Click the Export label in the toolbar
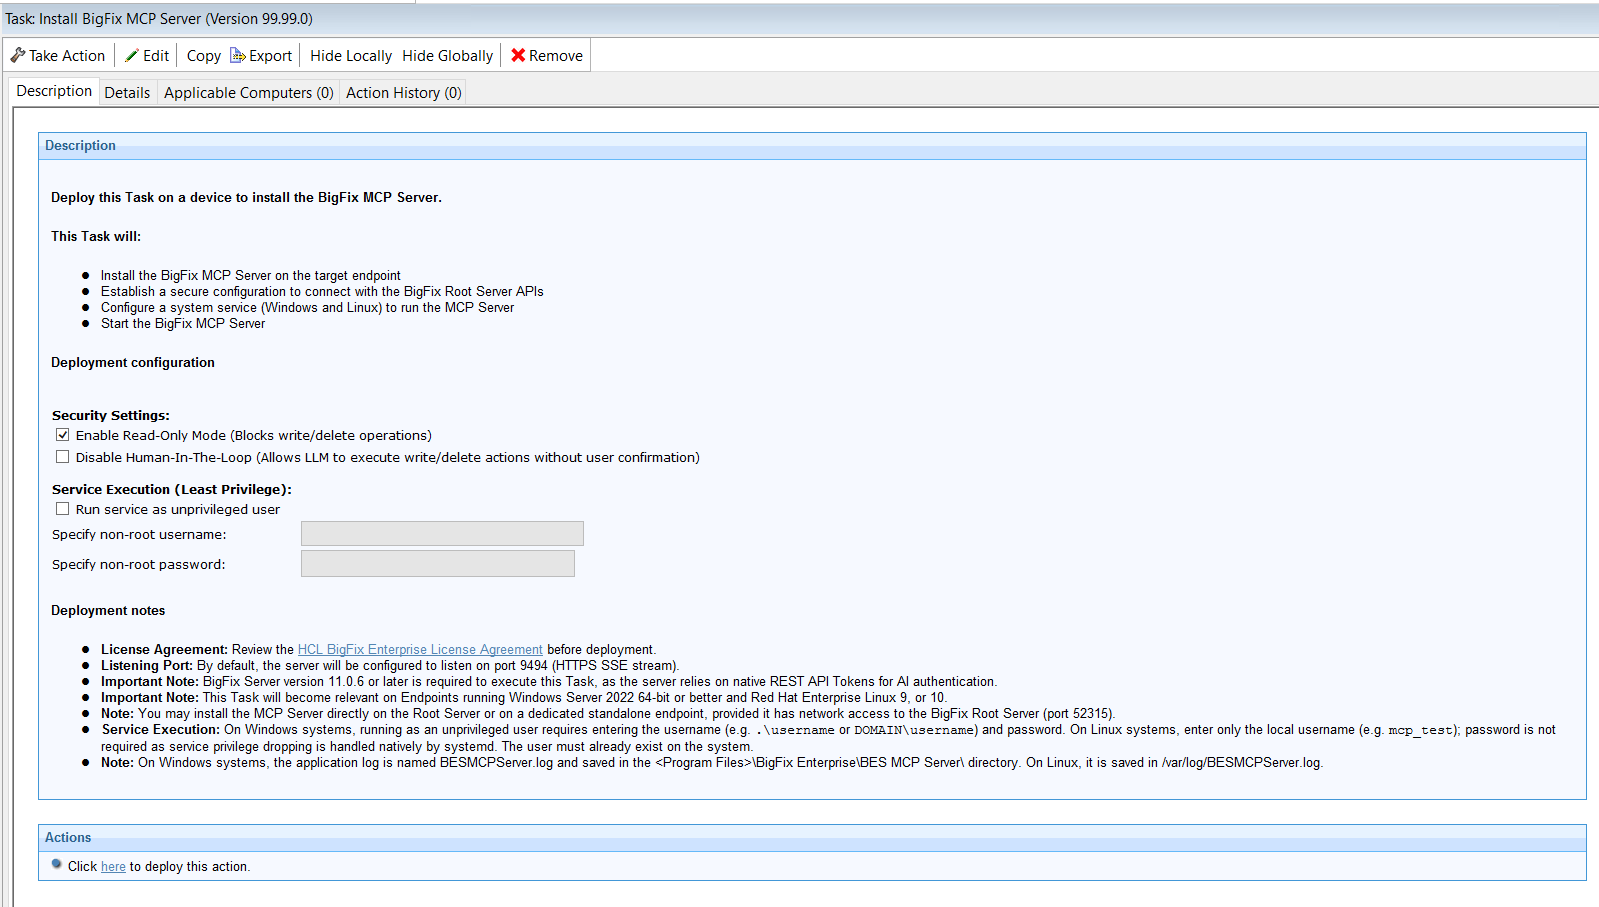1599x907 pixels. [270, 56]
